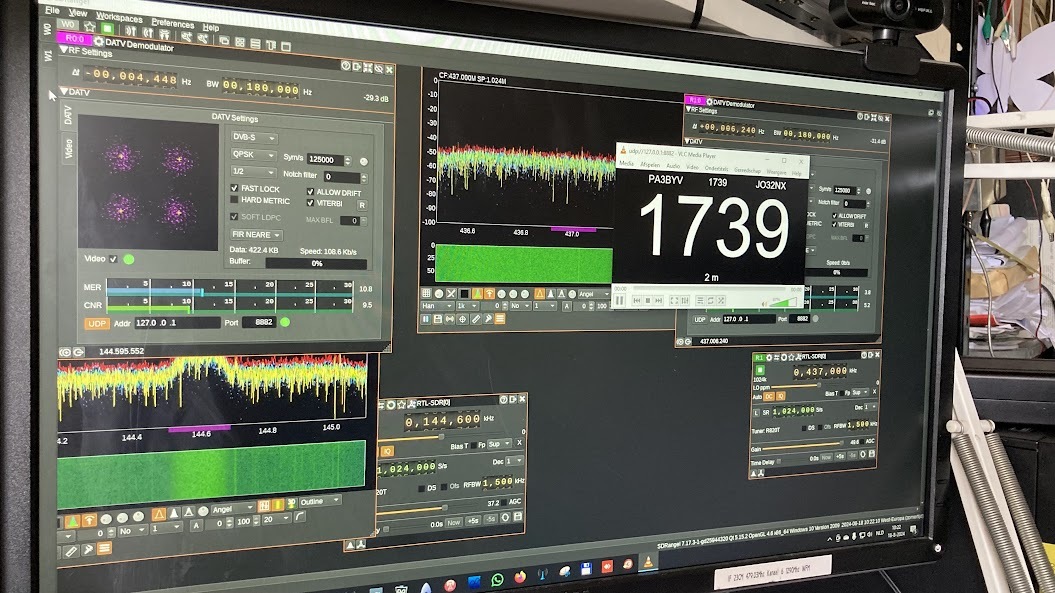
Task: Click the BW 00,180,000 Hz dial in the left demodulator
Action: (x=260, y=88)
